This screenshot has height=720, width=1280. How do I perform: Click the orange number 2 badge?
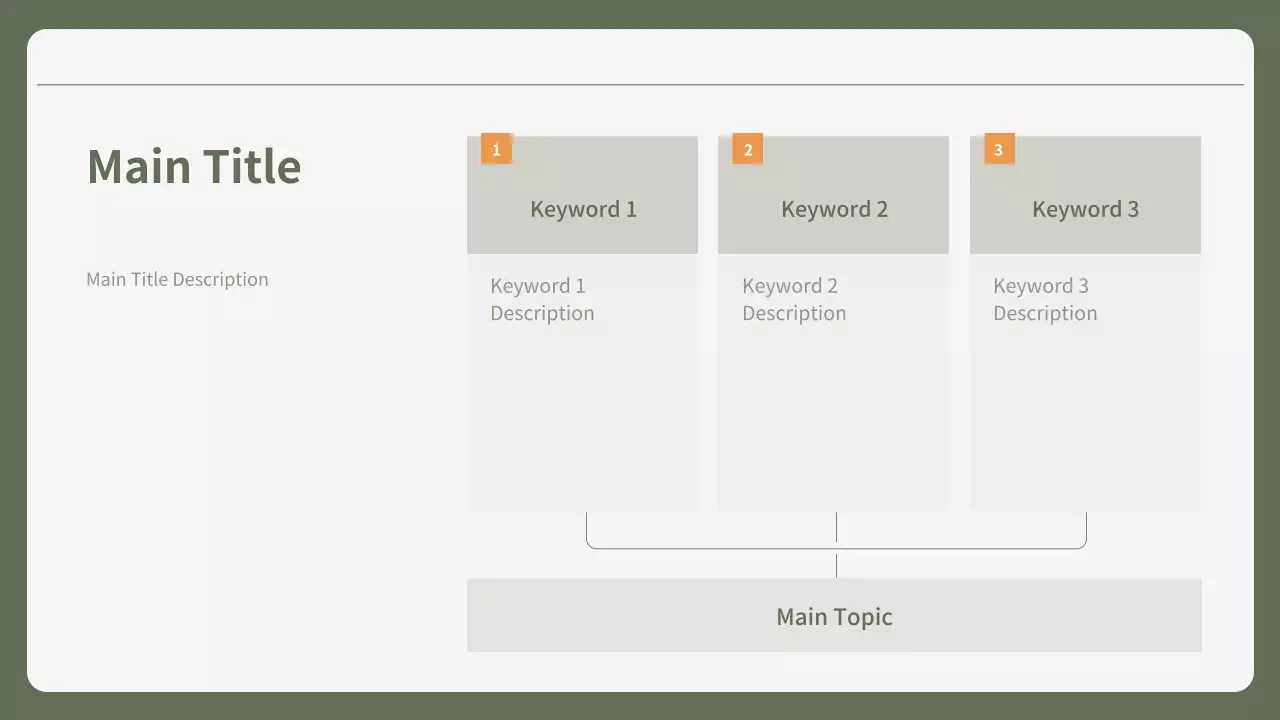pyautogui.click(x=747, y=150)
